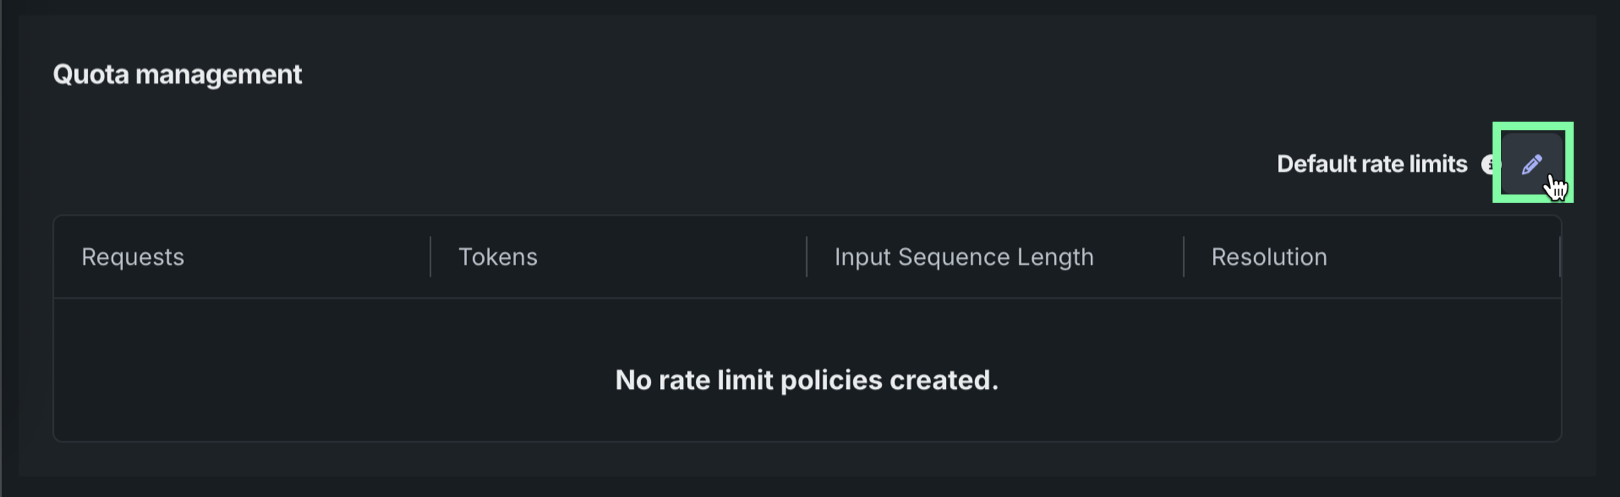This screenshot has height=497, width=1620.
Task: Click the Default rate limits label
Action: coord(1371,164)
